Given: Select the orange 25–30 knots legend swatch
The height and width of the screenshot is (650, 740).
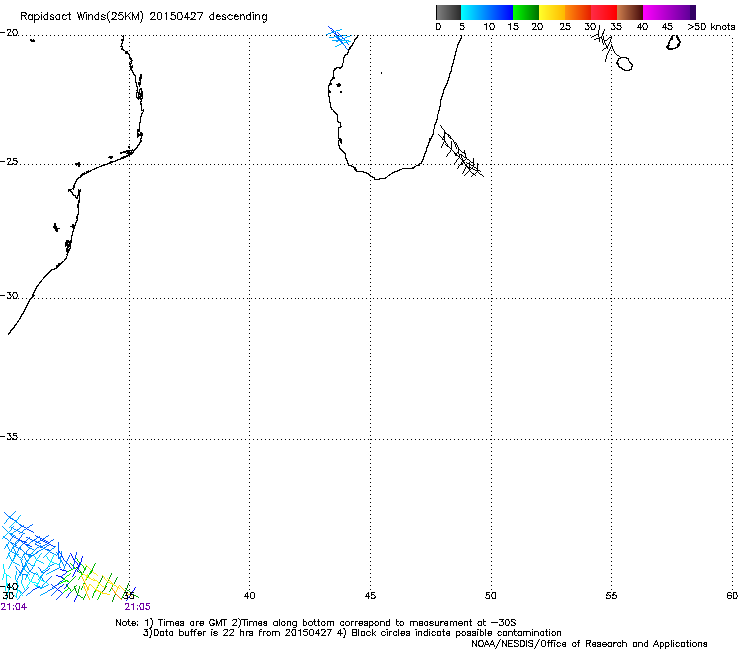Looking at the screenshot, I should pos(578,12).
